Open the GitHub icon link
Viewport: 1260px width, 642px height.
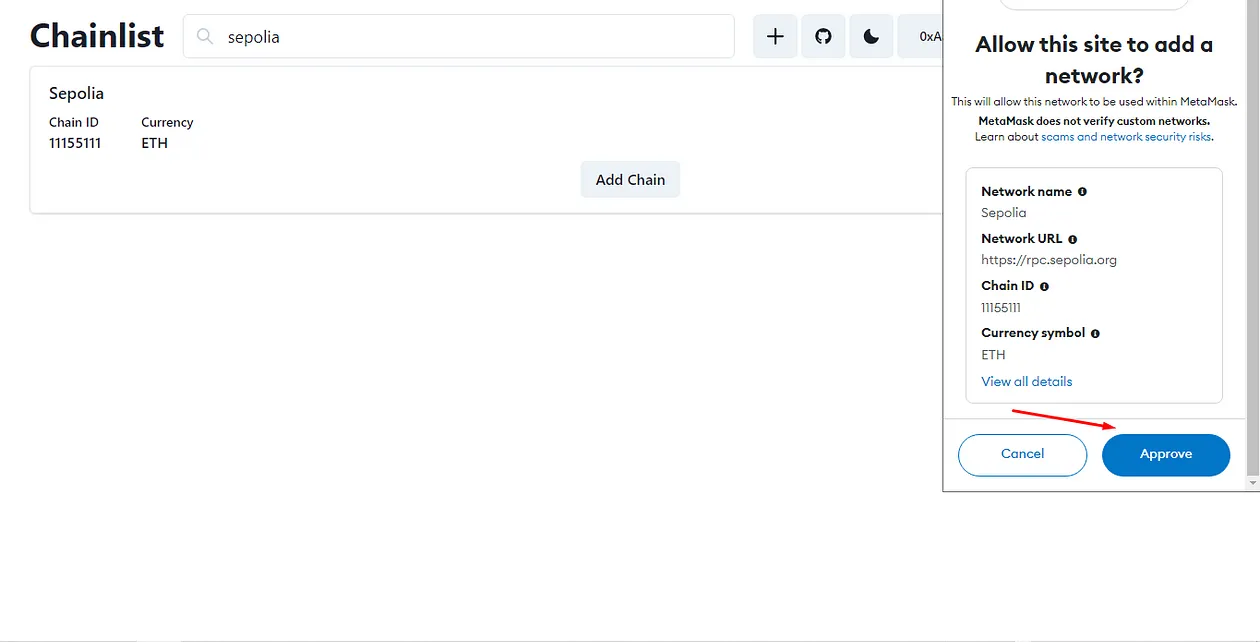coord(823,36)
